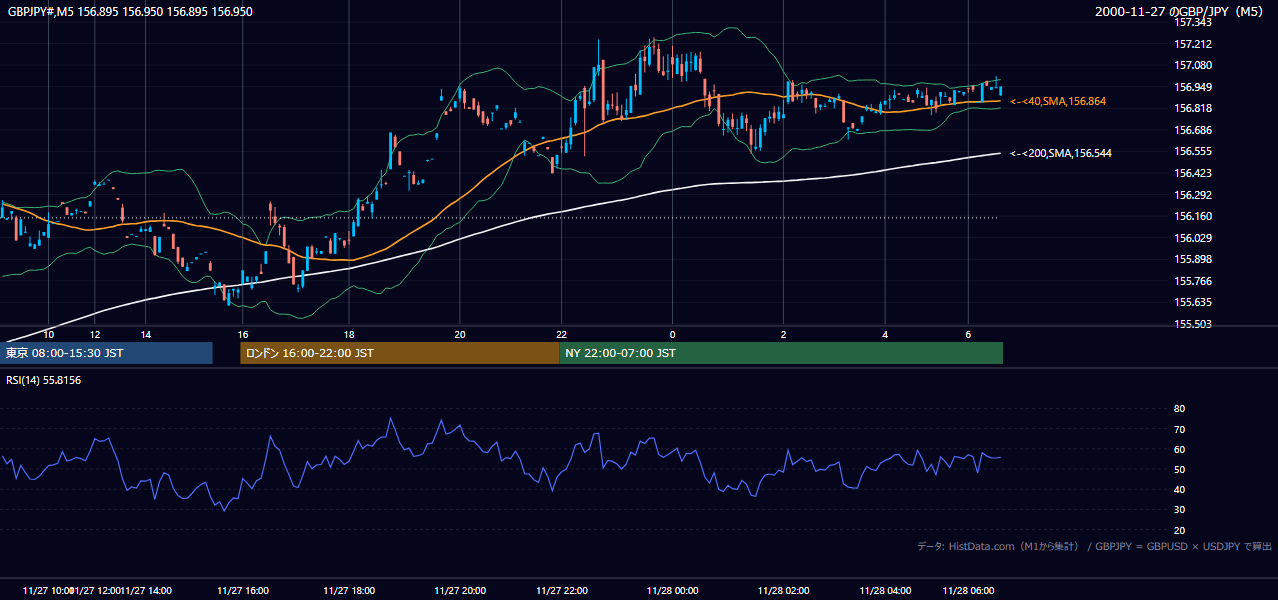The image size is (1278, 600).
Task: Click price scale value 156.160
Action: [1193, 216]
